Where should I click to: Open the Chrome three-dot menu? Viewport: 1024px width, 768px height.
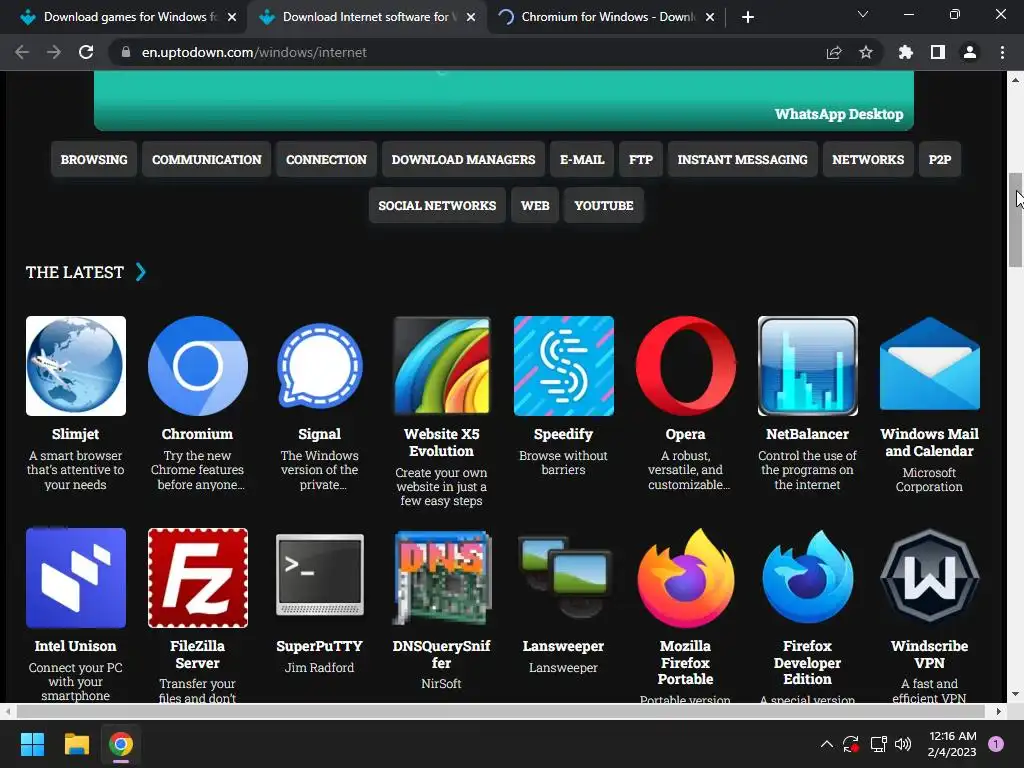[x=1002, y=52]
